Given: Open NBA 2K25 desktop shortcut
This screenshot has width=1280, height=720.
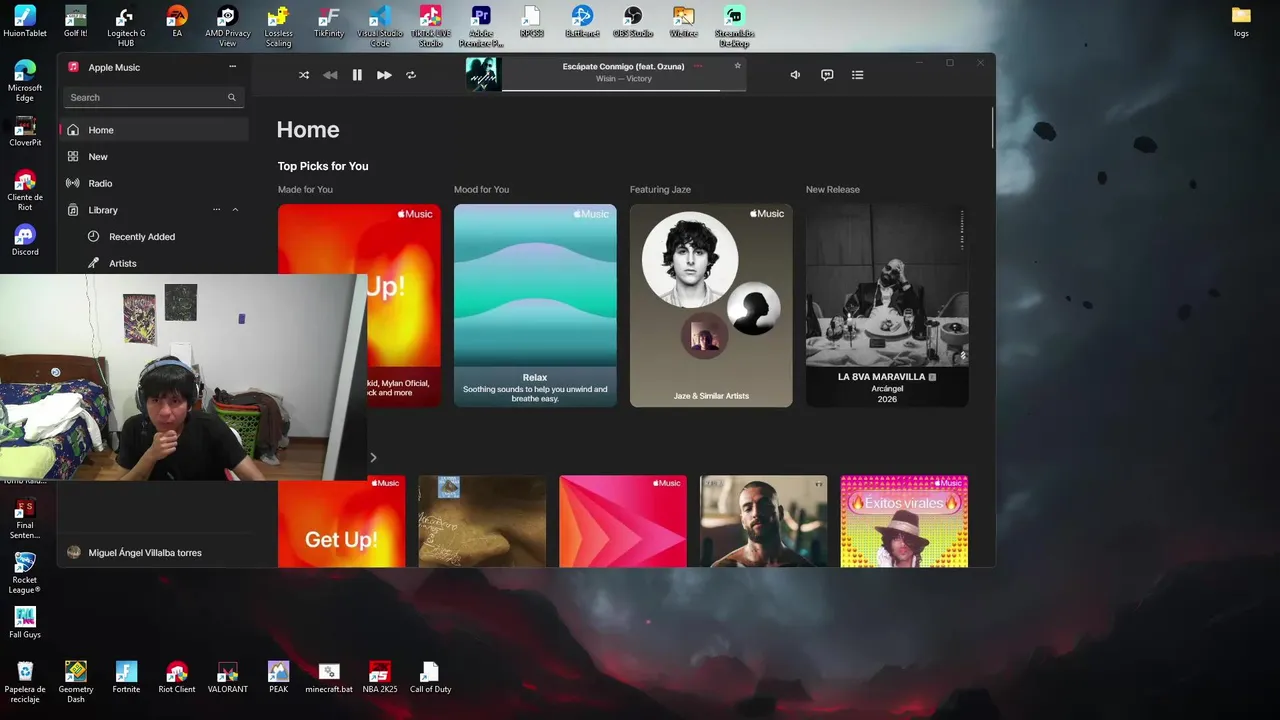Looking at the screenshot, I should tap(380, 677).
